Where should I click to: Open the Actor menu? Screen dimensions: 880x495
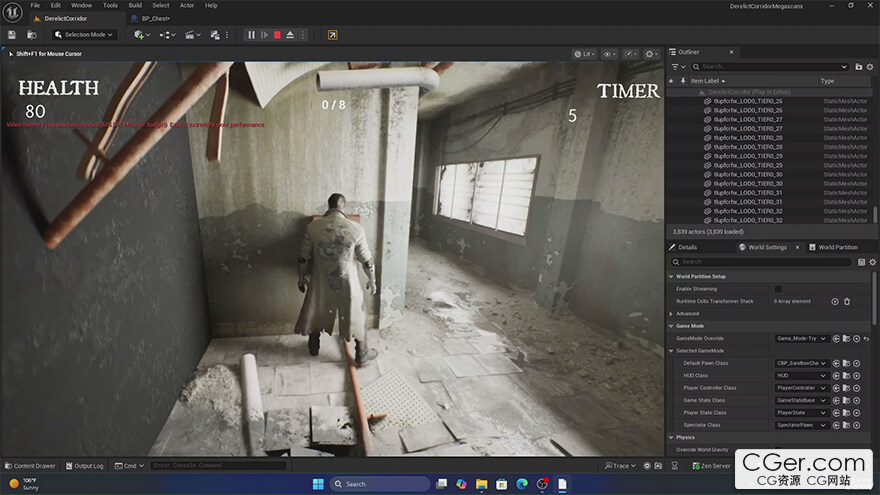[x=187, y=5]
